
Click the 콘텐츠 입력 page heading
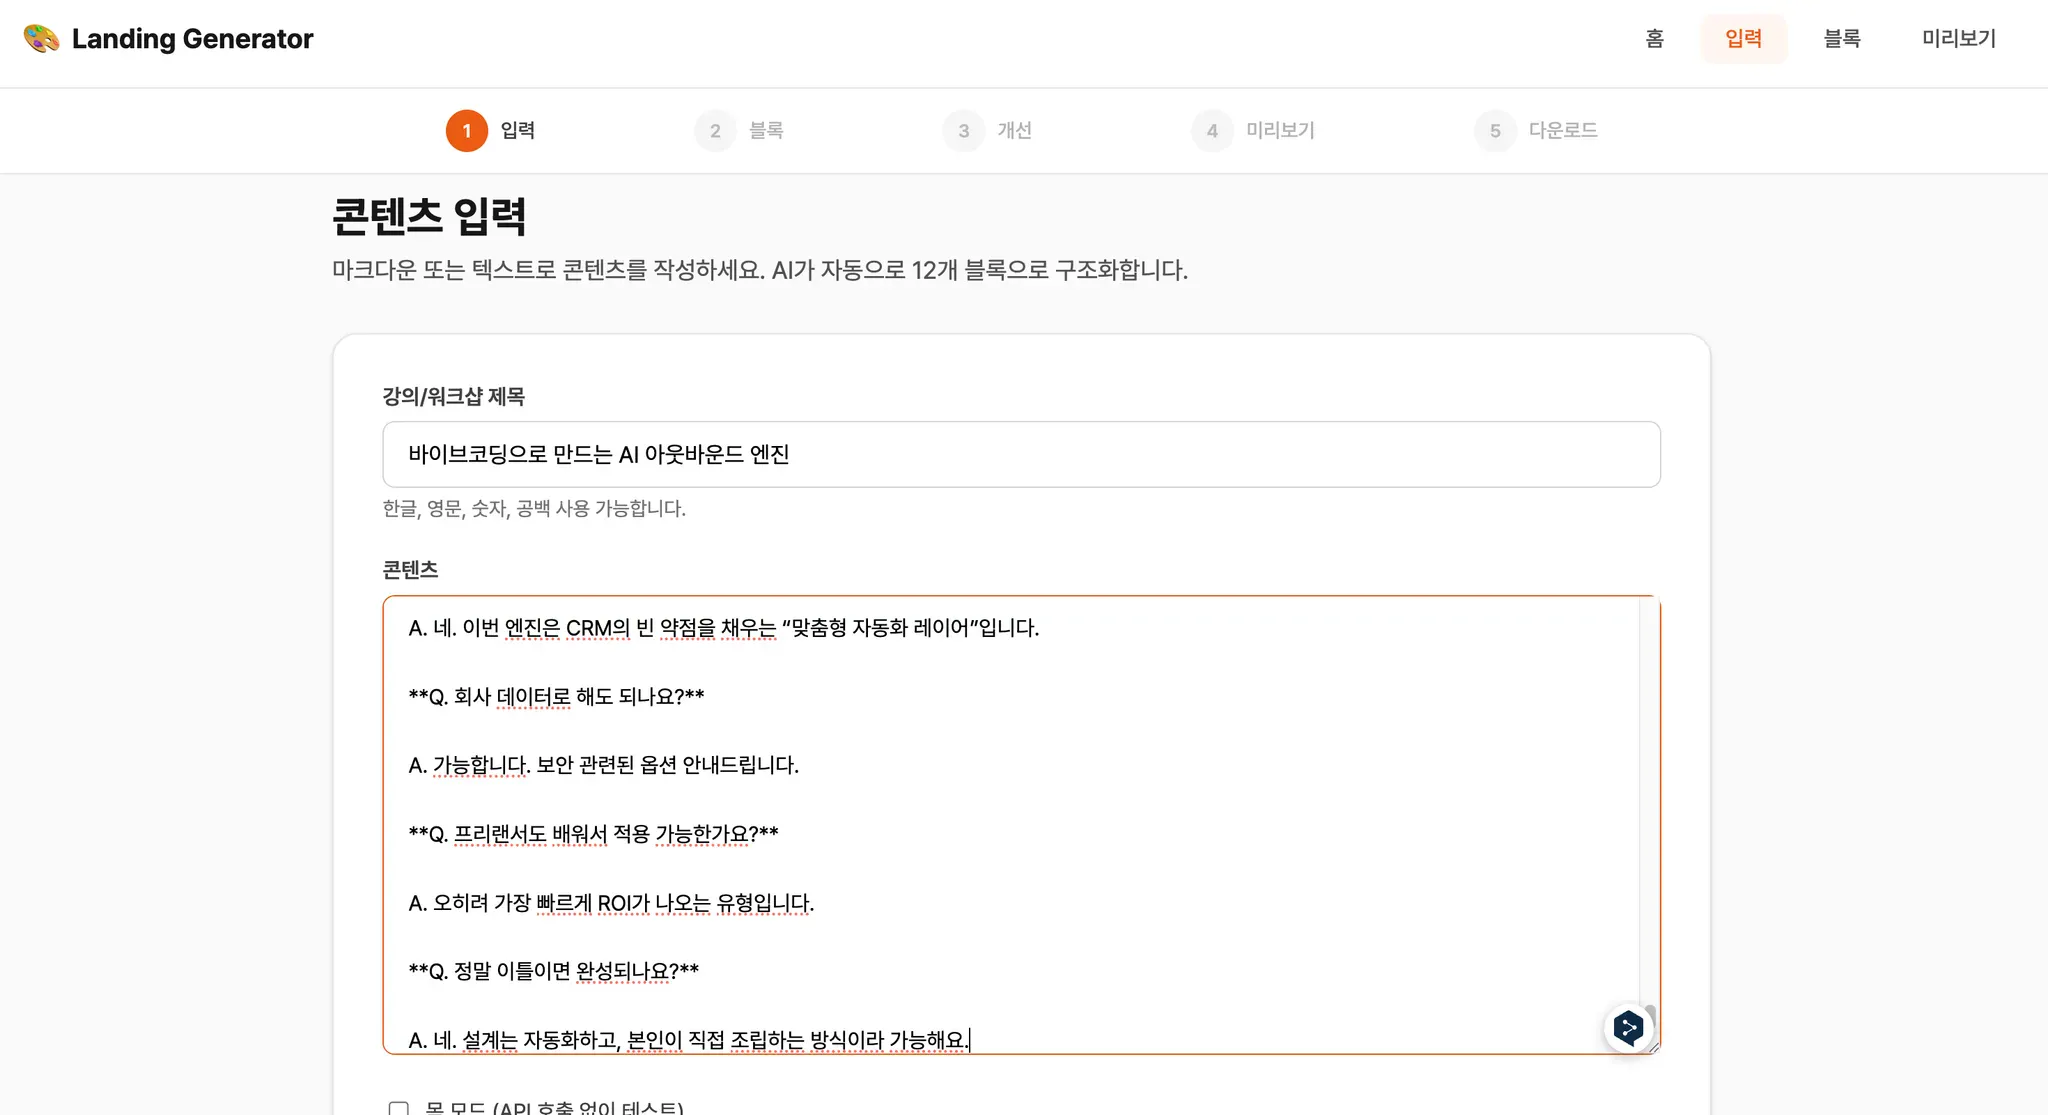(x=429, y=216)
